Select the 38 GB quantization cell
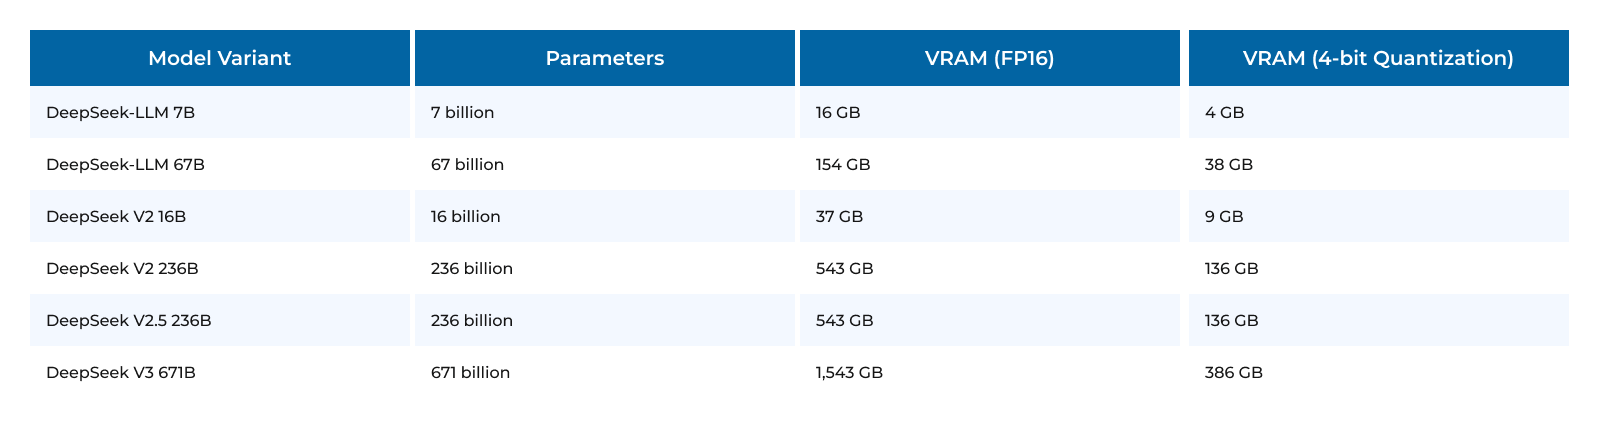The height and width of the screenshot is (422, 1600). click(x=1229, y=165)
